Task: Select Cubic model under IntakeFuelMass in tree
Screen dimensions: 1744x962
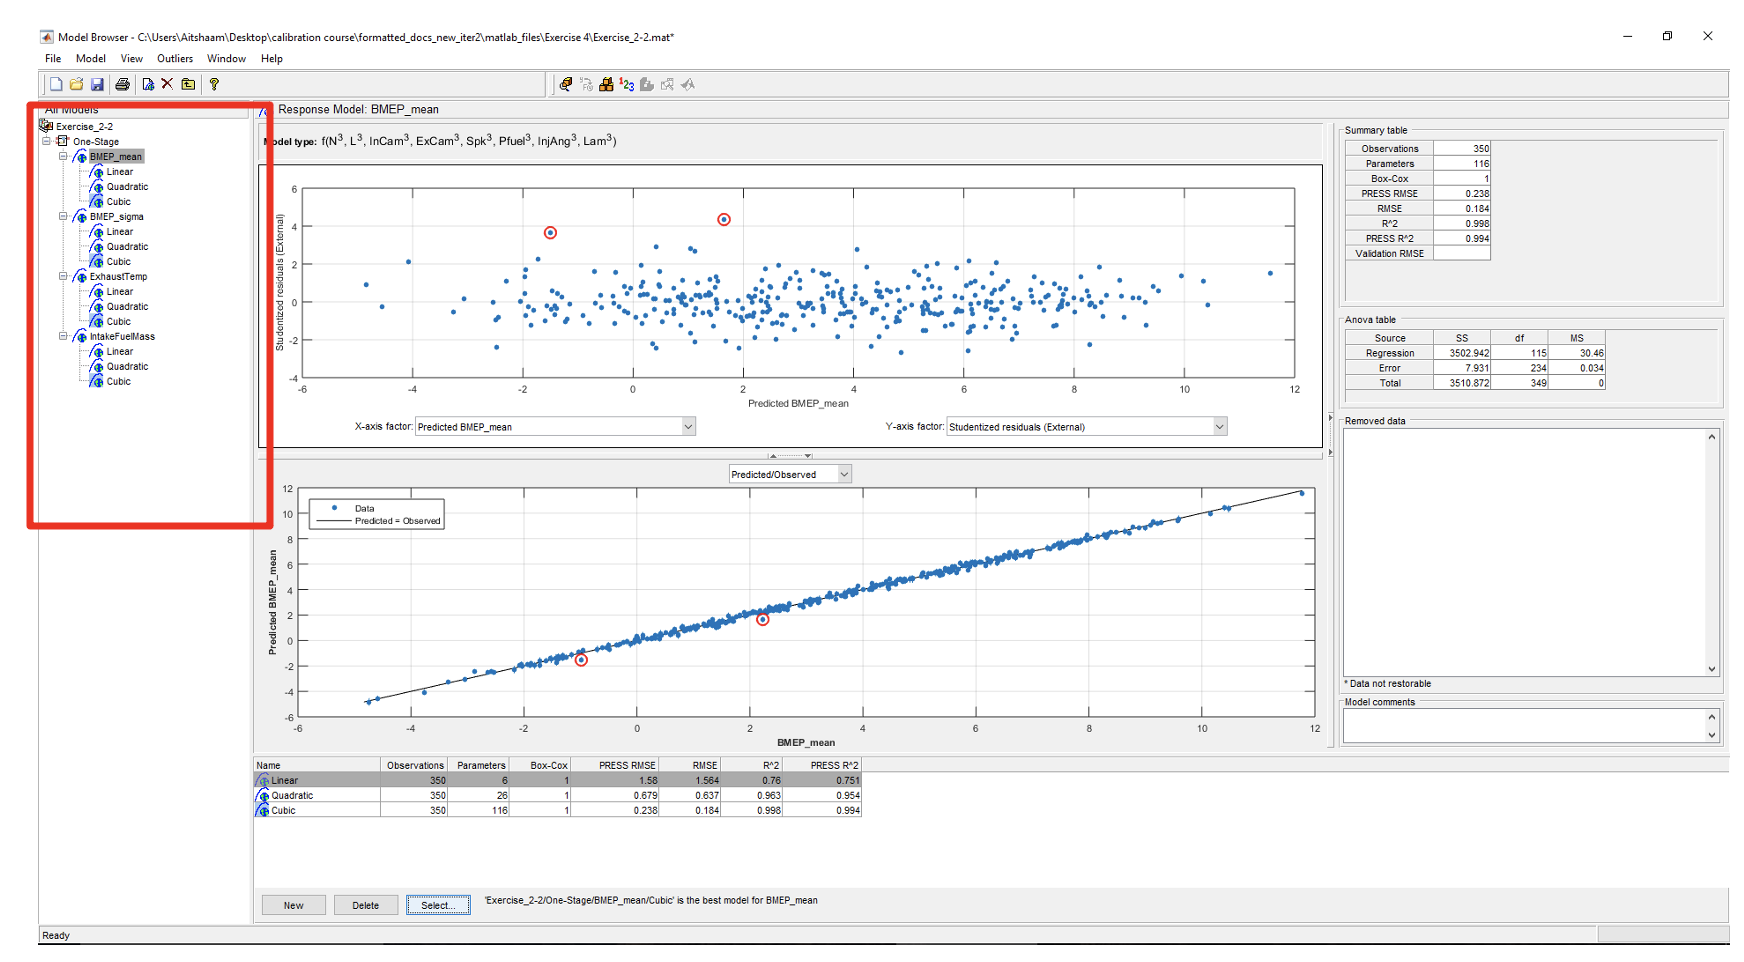Action: 119,382
